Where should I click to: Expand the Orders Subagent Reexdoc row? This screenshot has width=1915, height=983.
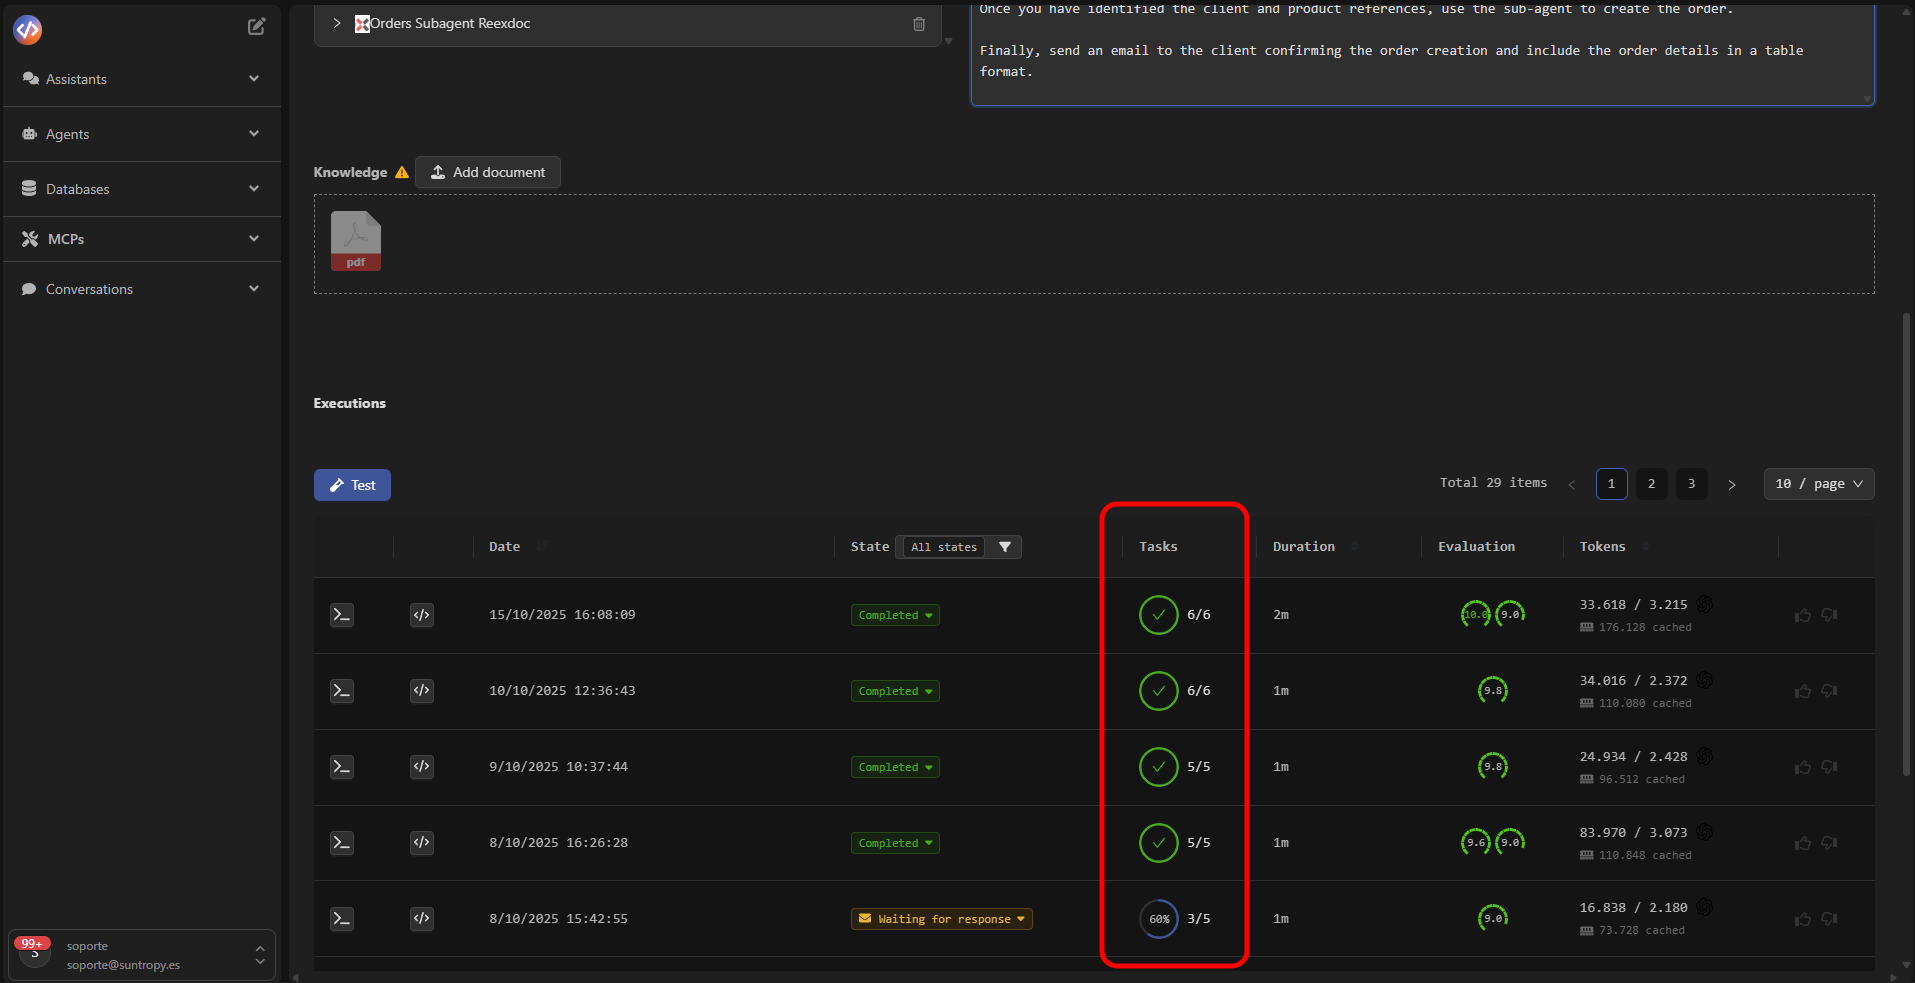click(x=337, y=23)
